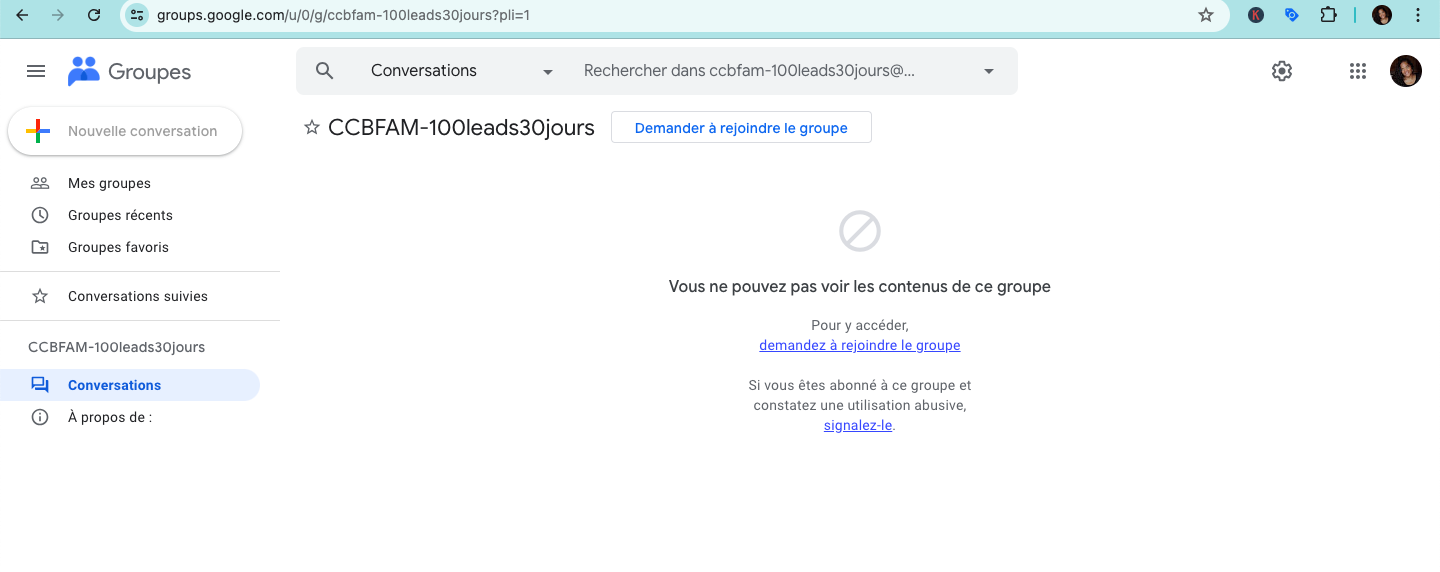Go to Groupes favoris
The height and width of the screenshot is (572, 1440).
click(118, 247)
